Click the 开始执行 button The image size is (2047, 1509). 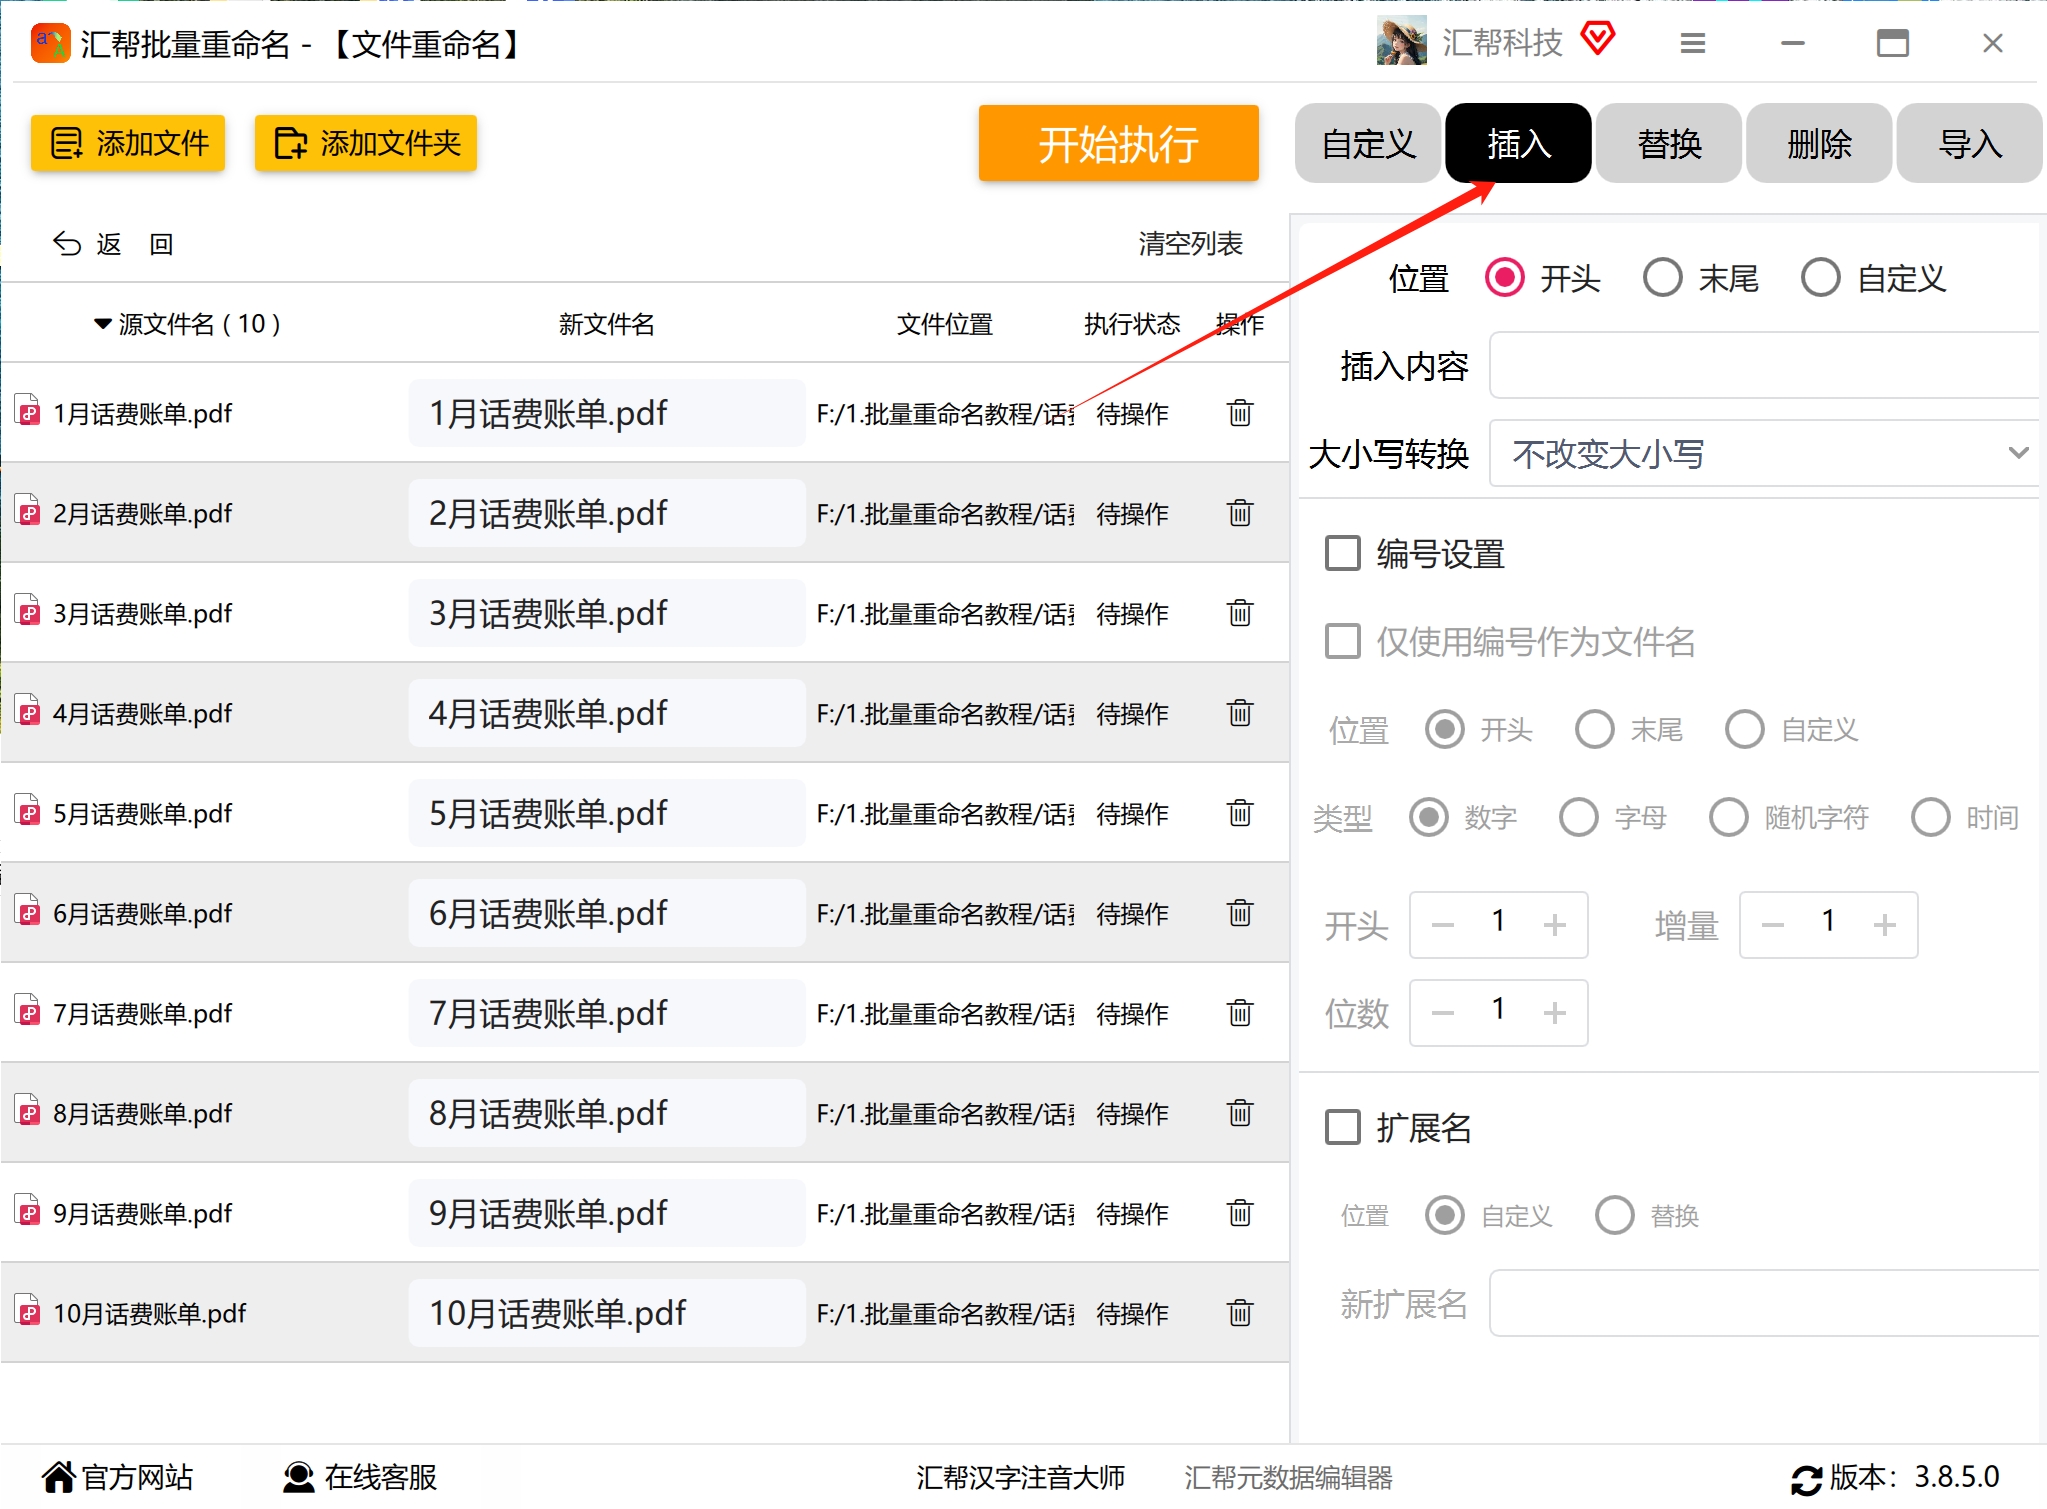point(1118,143)
